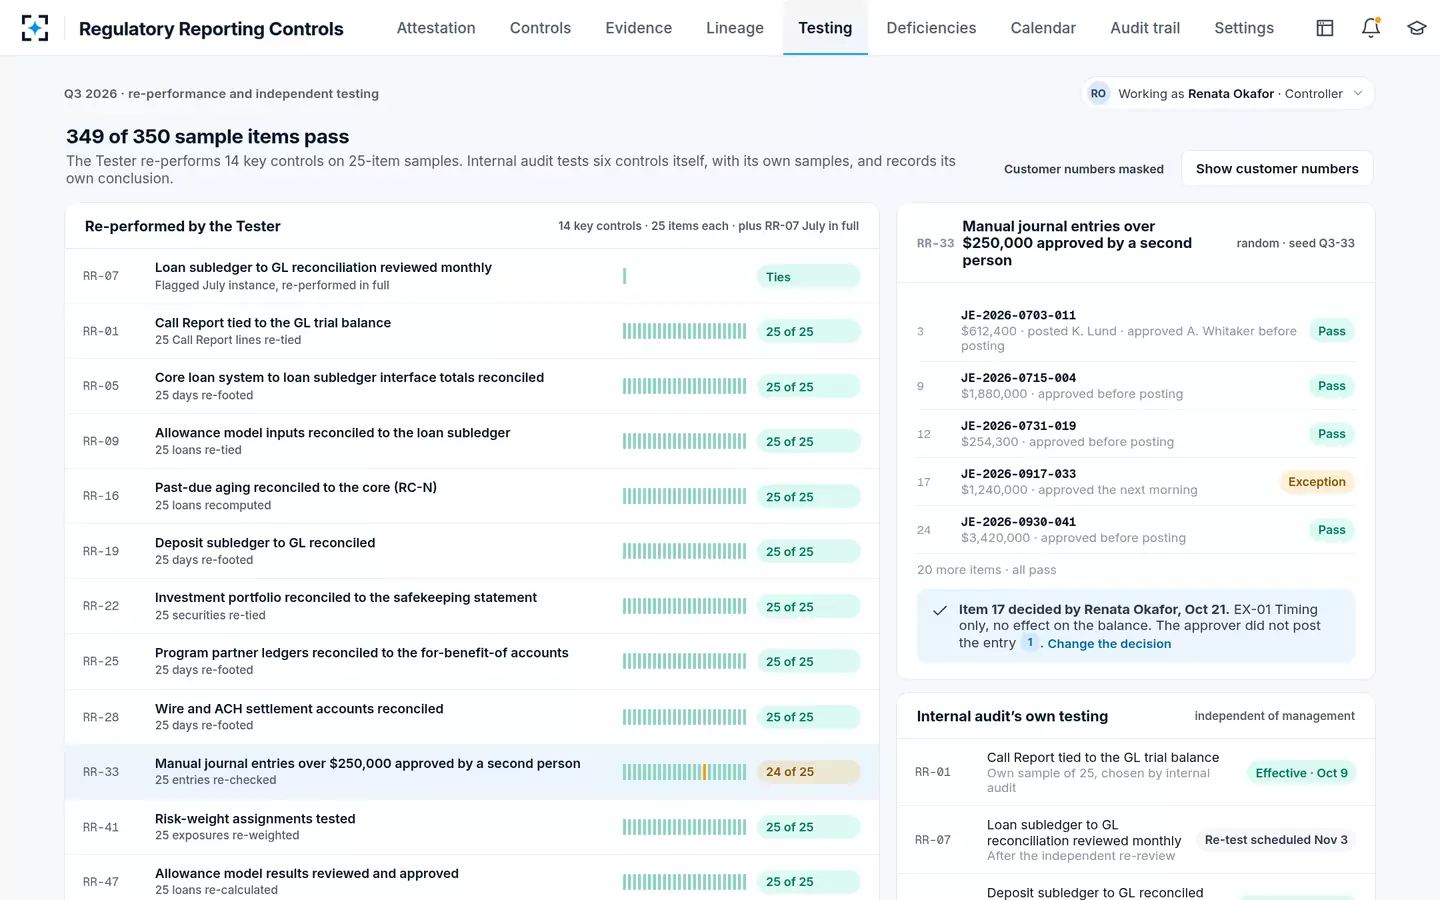Click the footnote badge 1 in decision note
This screenshot has height=900, width=1440.
[1030, 643]
